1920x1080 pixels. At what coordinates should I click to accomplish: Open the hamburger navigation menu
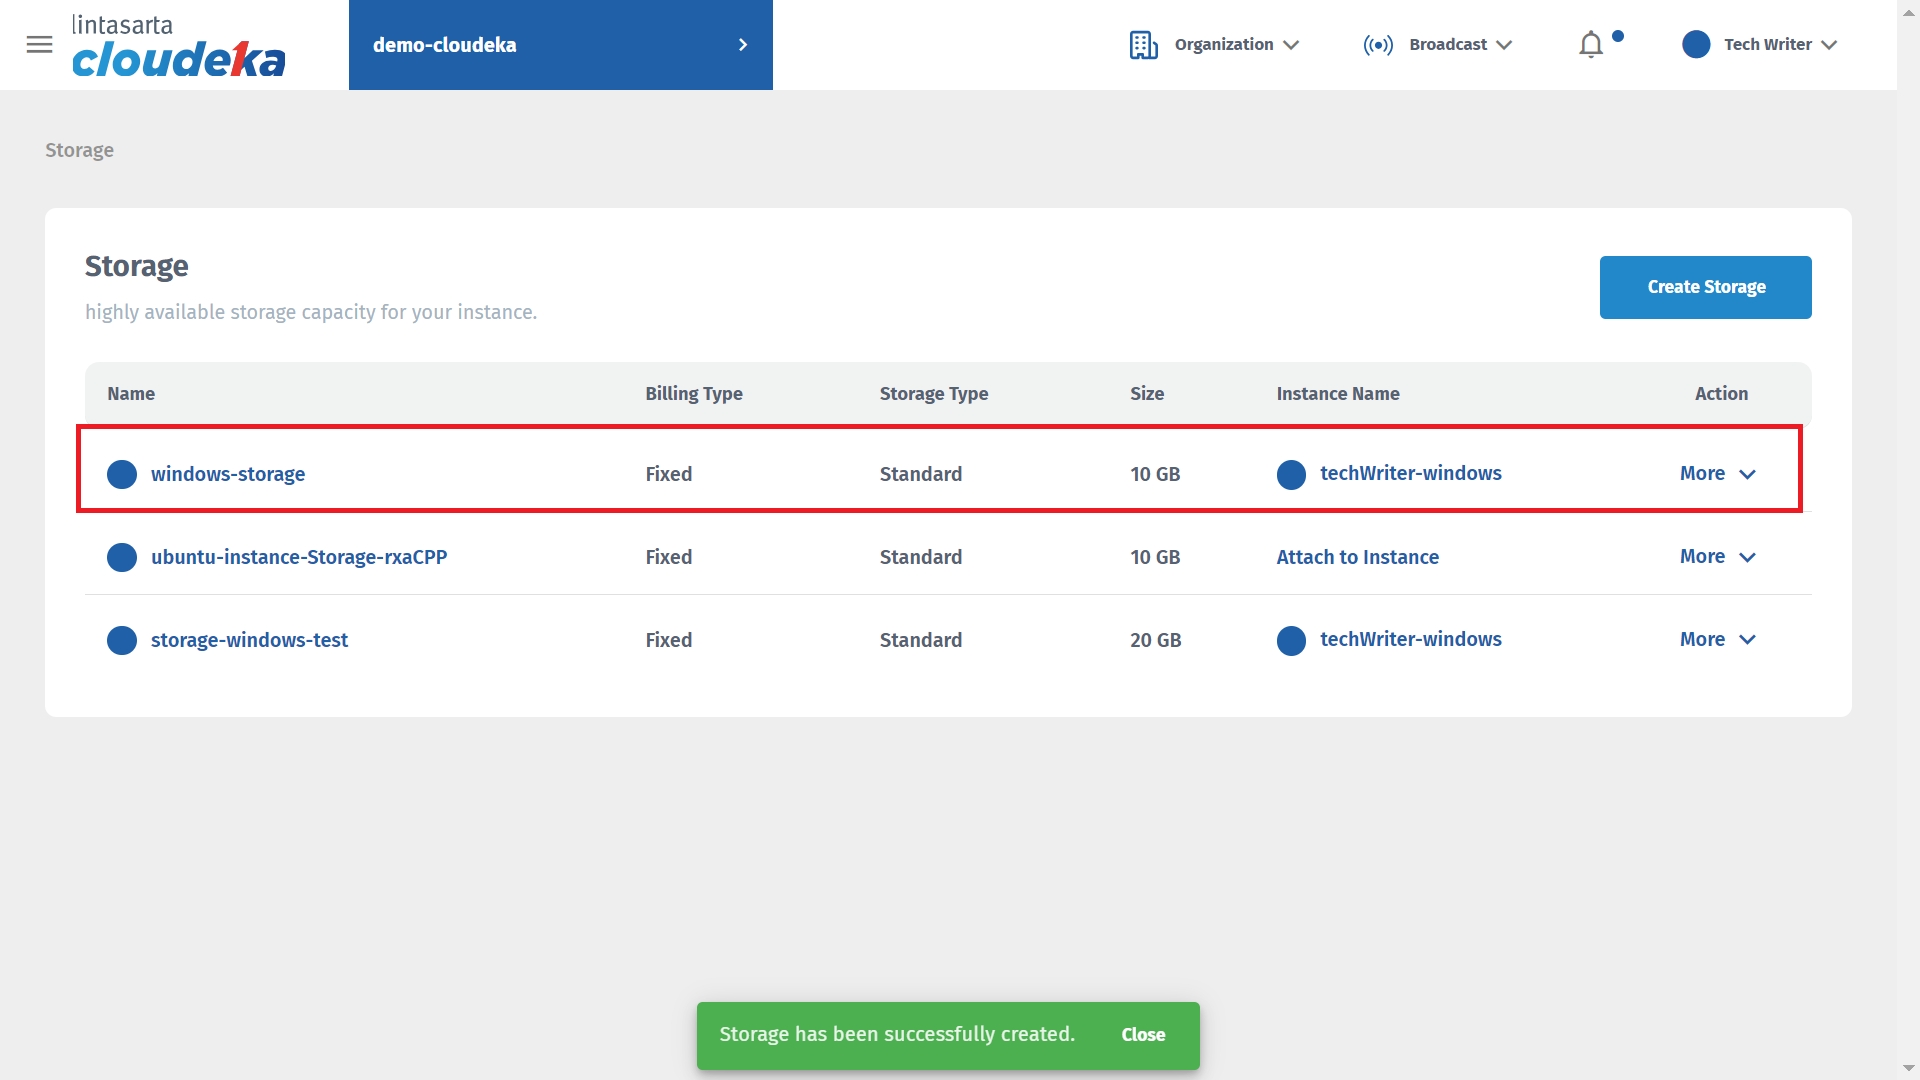[x=39, y=45]
